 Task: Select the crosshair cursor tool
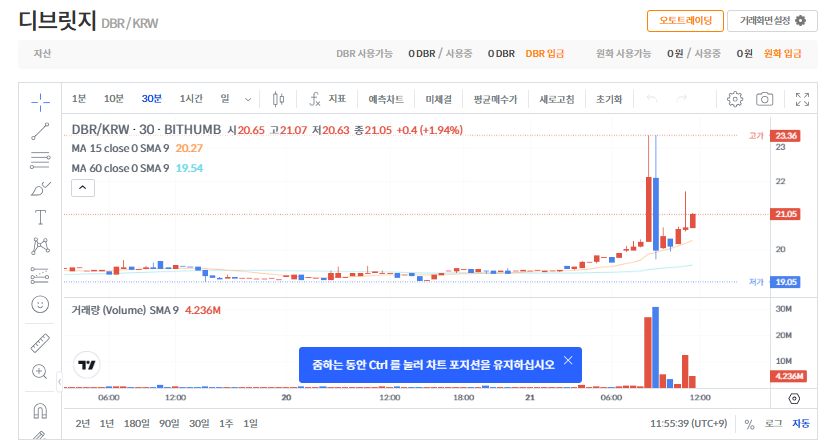point(40,102)
